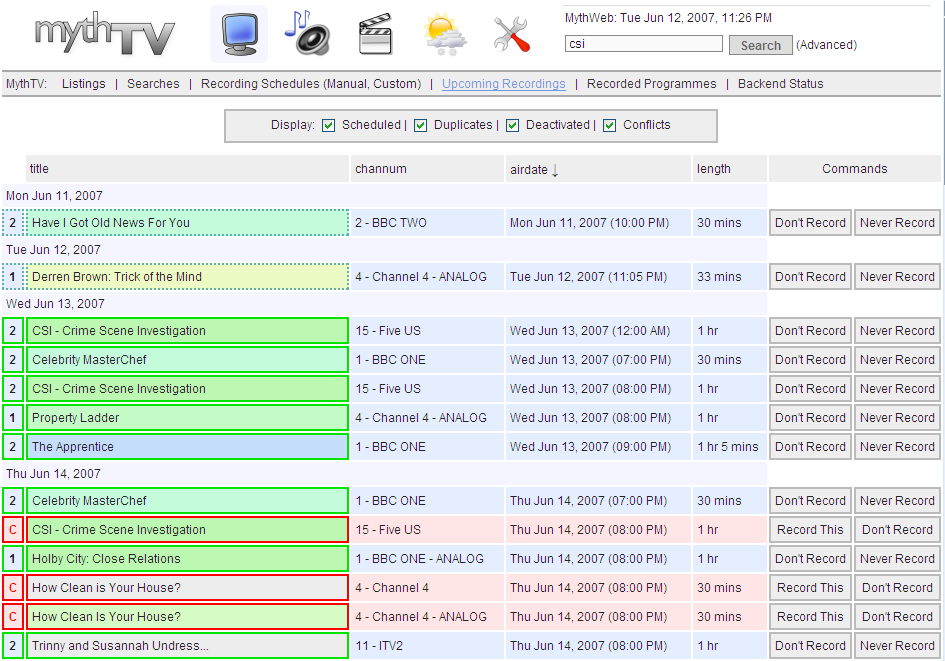The width and height of the screenshot is (945, 661).
Task: Click the conflict C marker for CSI Thursday
Action: pyautogui.click(x=13, y=530)
